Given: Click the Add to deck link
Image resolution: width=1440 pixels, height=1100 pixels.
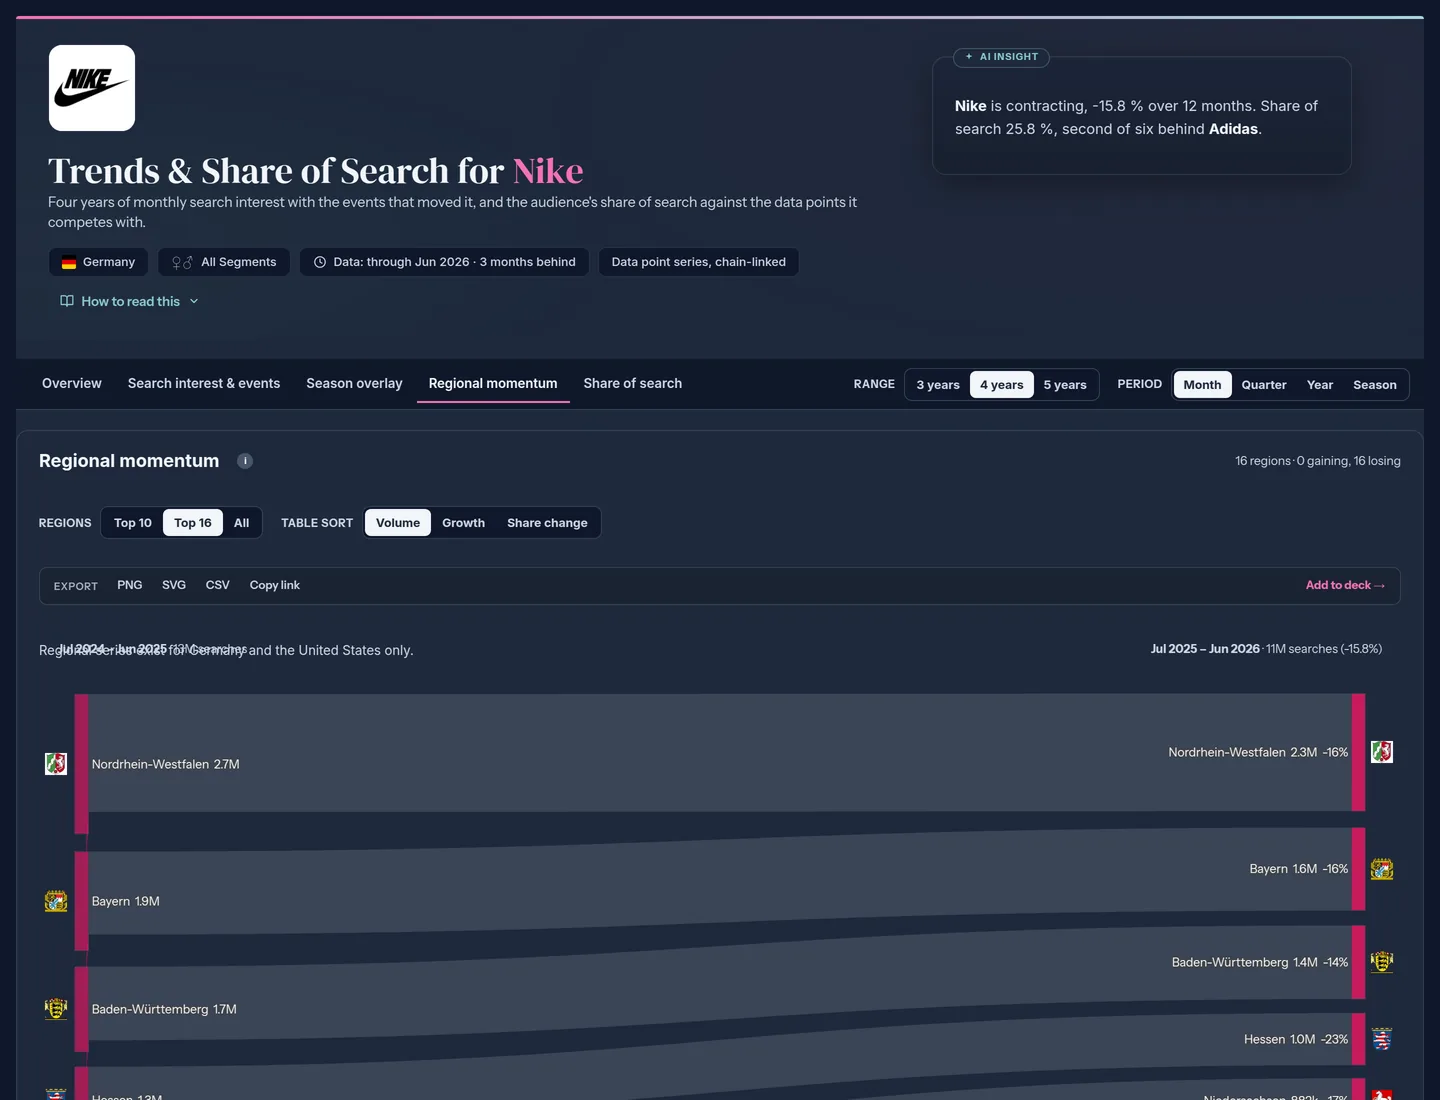Looking at the screenshot, I should click(1345, 585).
